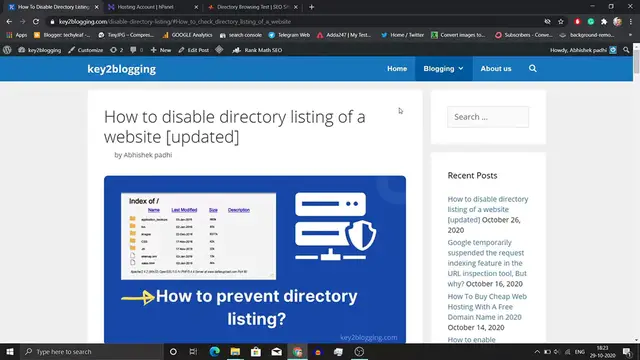Click Customize in the admin bar
This screenshot has width=640, height=360.
point(85,50)
